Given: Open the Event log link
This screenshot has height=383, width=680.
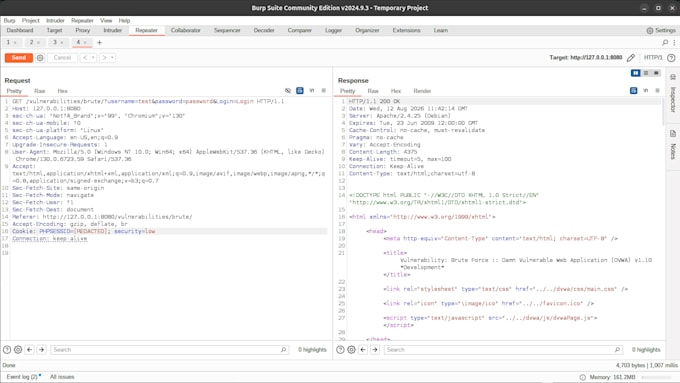Looking at the screenshot, I should click(22, 377).
